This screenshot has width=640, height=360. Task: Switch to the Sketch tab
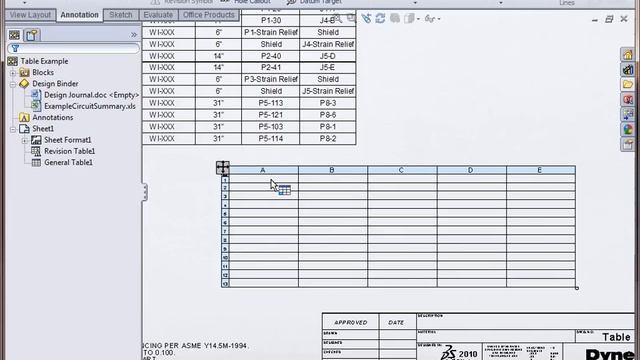(x=121, y=15)
